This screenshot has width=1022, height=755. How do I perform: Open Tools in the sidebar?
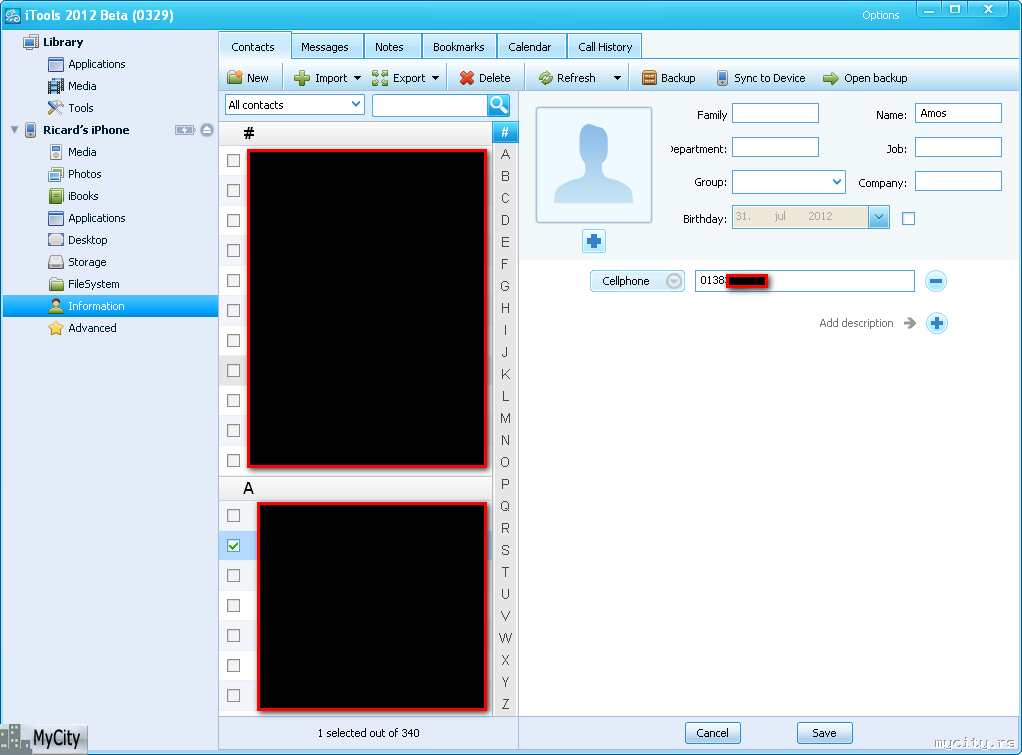pyautogui.click(x=81, y=108)
